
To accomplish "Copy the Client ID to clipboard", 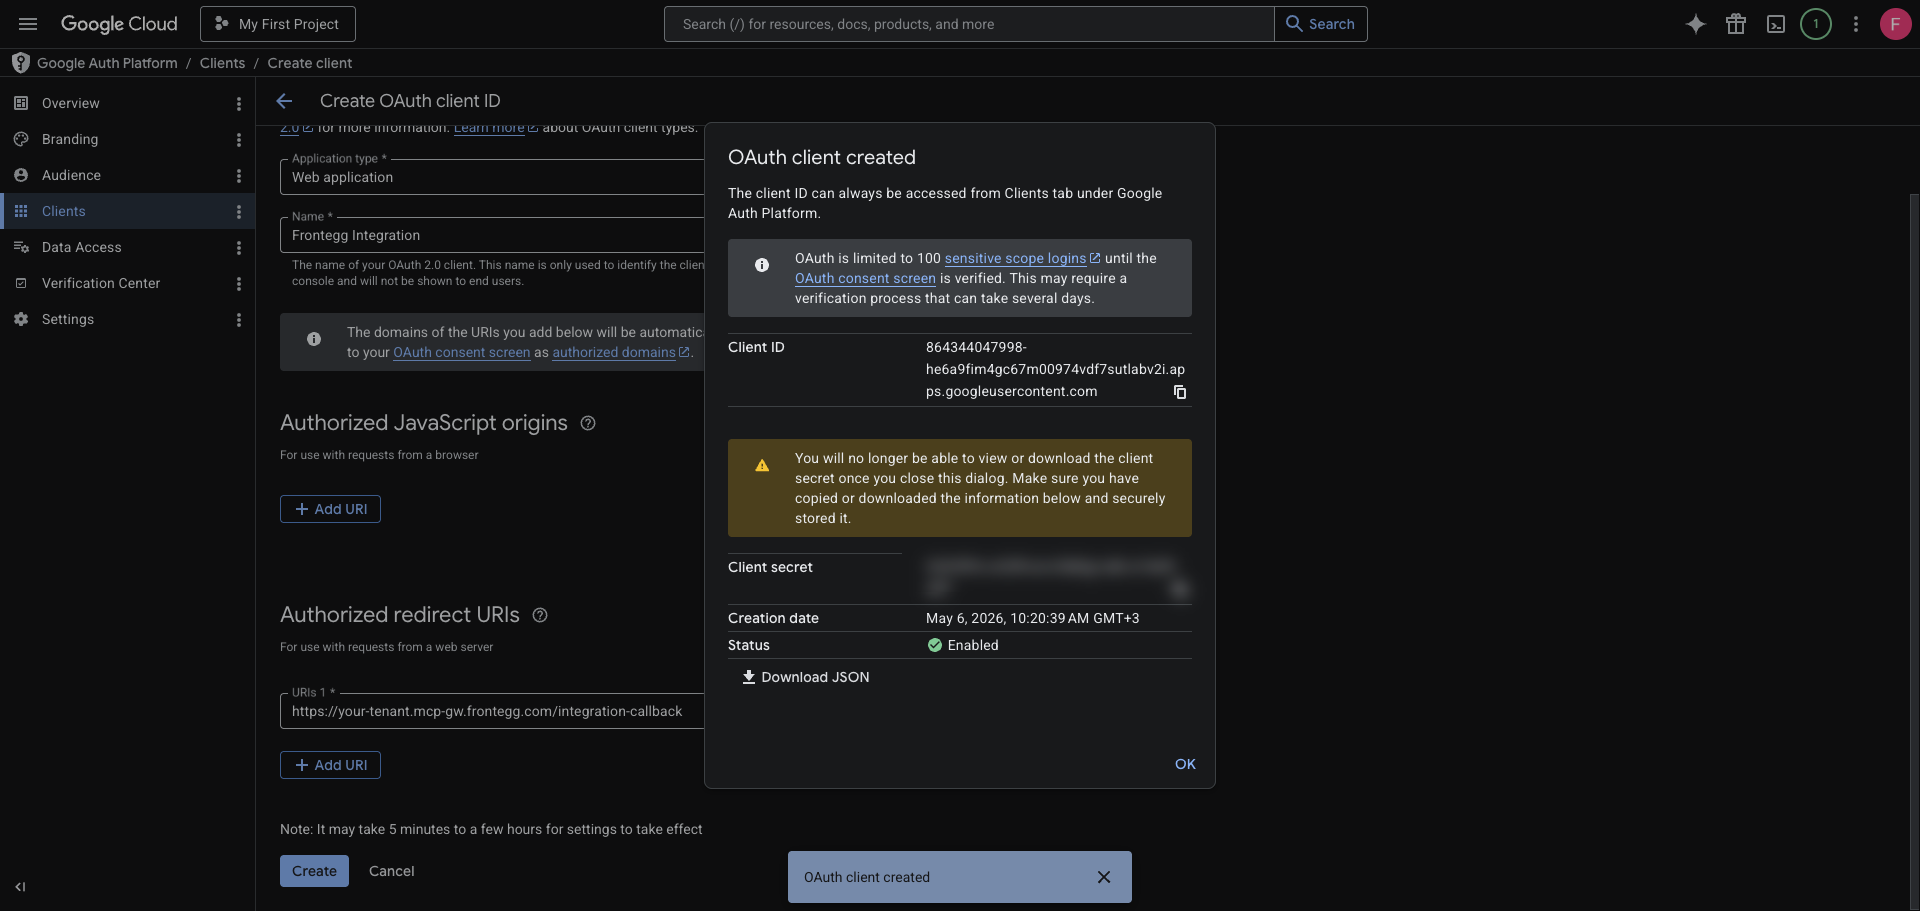I will pos(1180,392).
